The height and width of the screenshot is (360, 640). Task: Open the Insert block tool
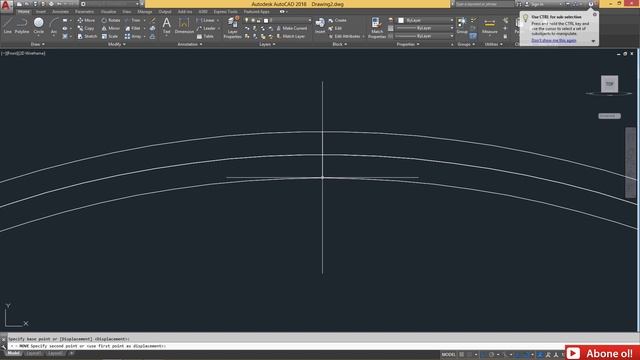coord(320,25)
